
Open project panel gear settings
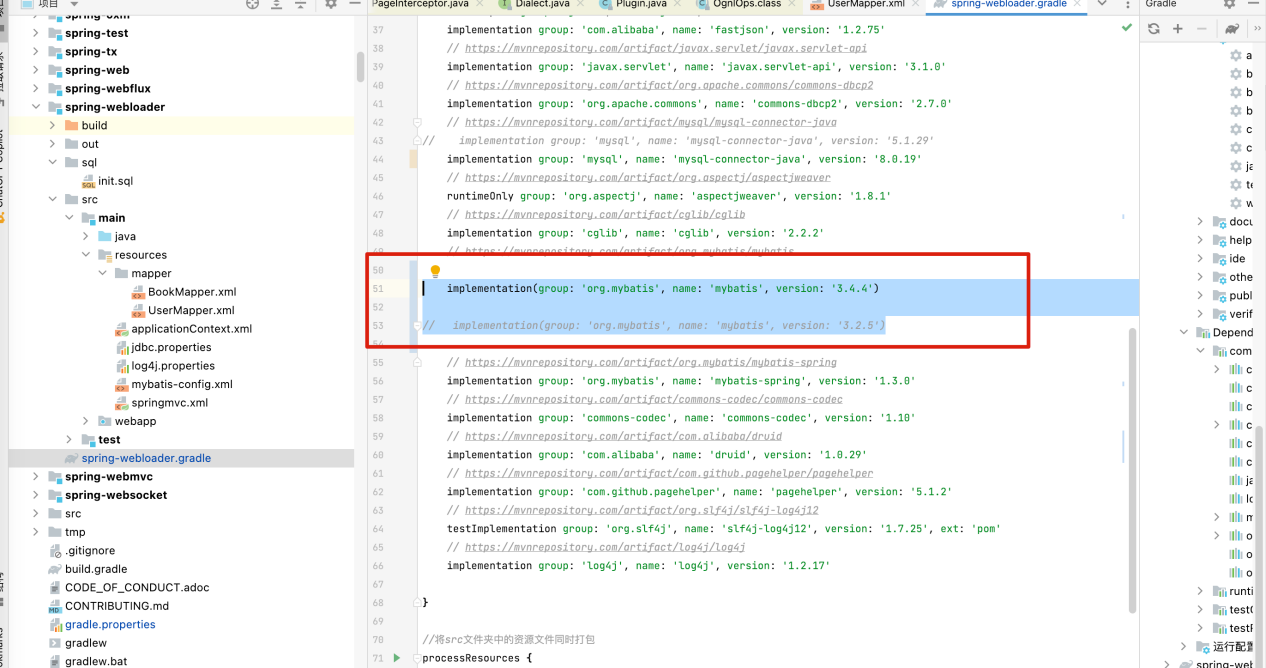pos(331,5)
